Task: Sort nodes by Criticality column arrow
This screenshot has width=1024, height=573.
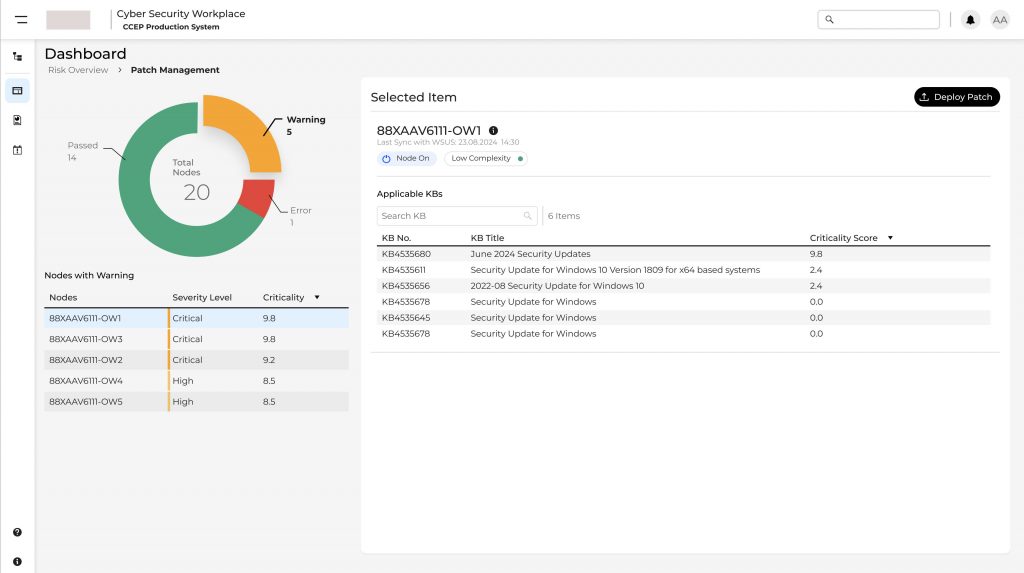Action: click(x=317, y=298)
